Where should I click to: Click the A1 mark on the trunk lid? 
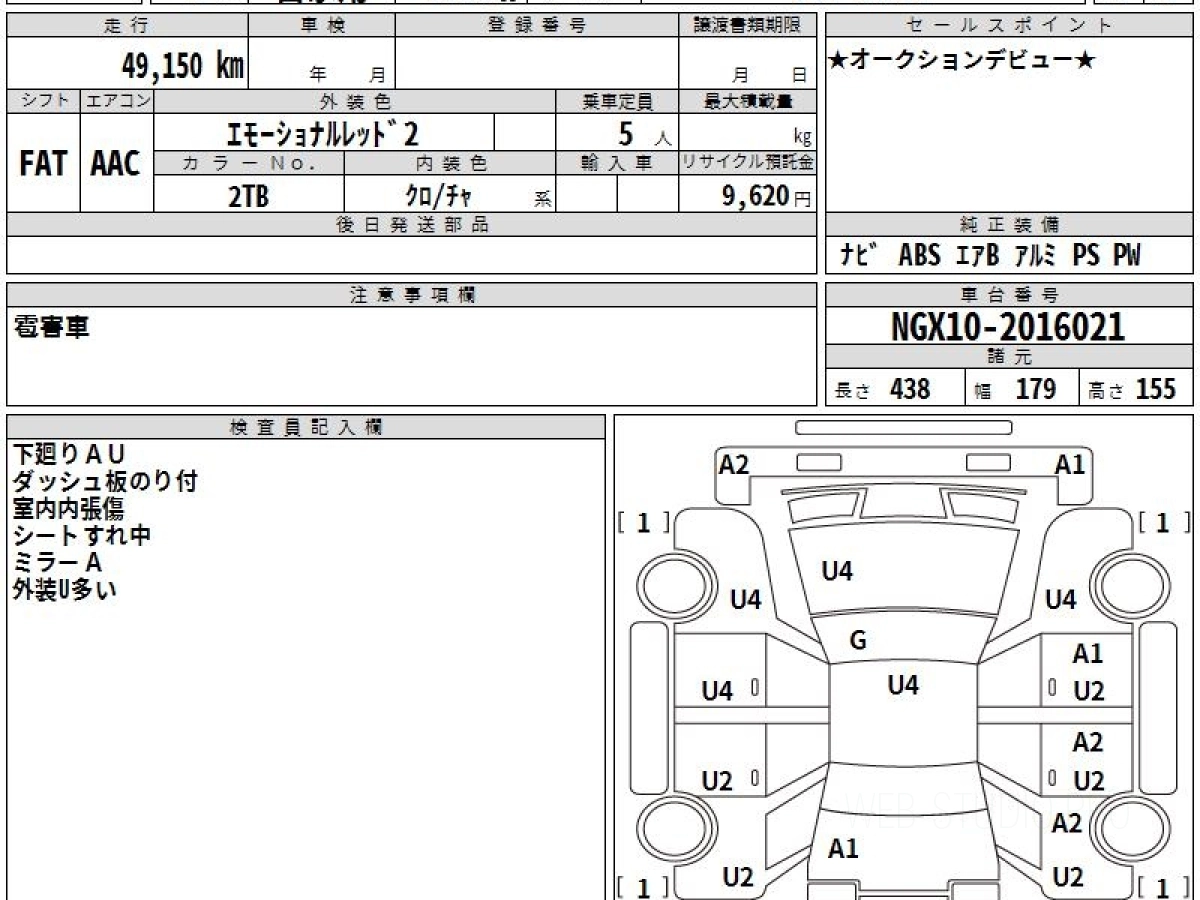[843, 849]
